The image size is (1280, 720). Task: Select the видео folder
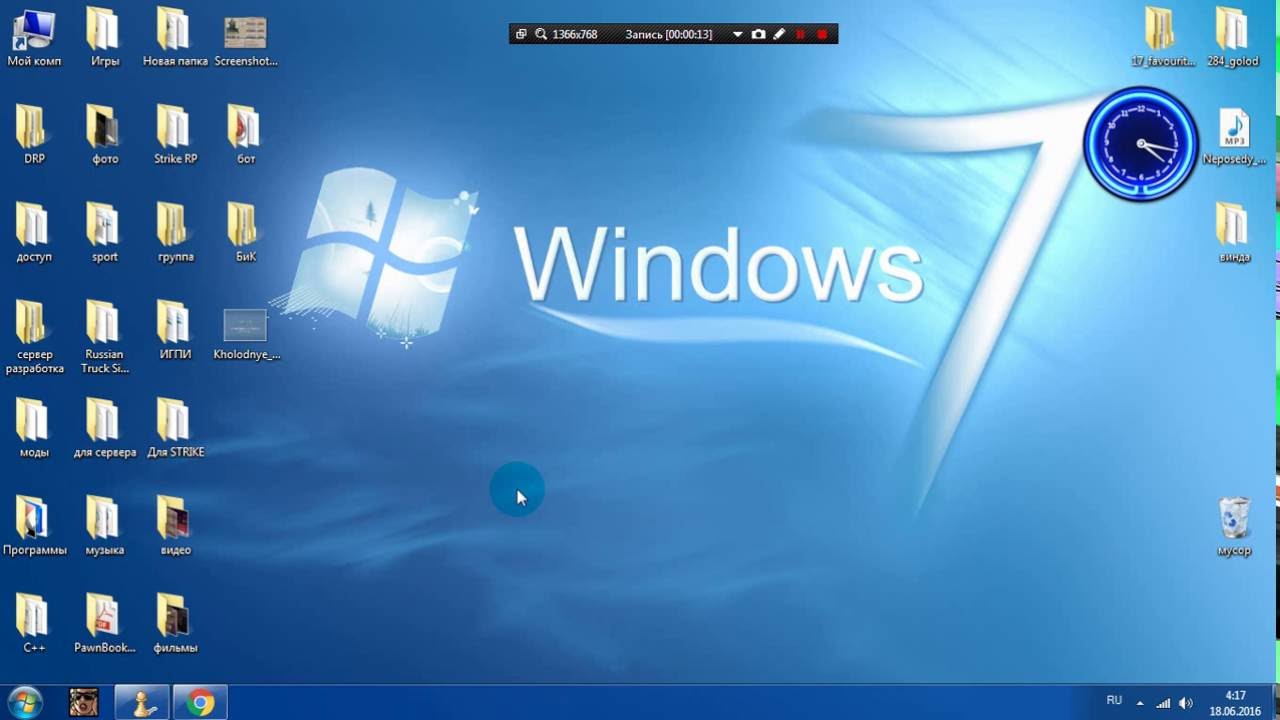175,526
